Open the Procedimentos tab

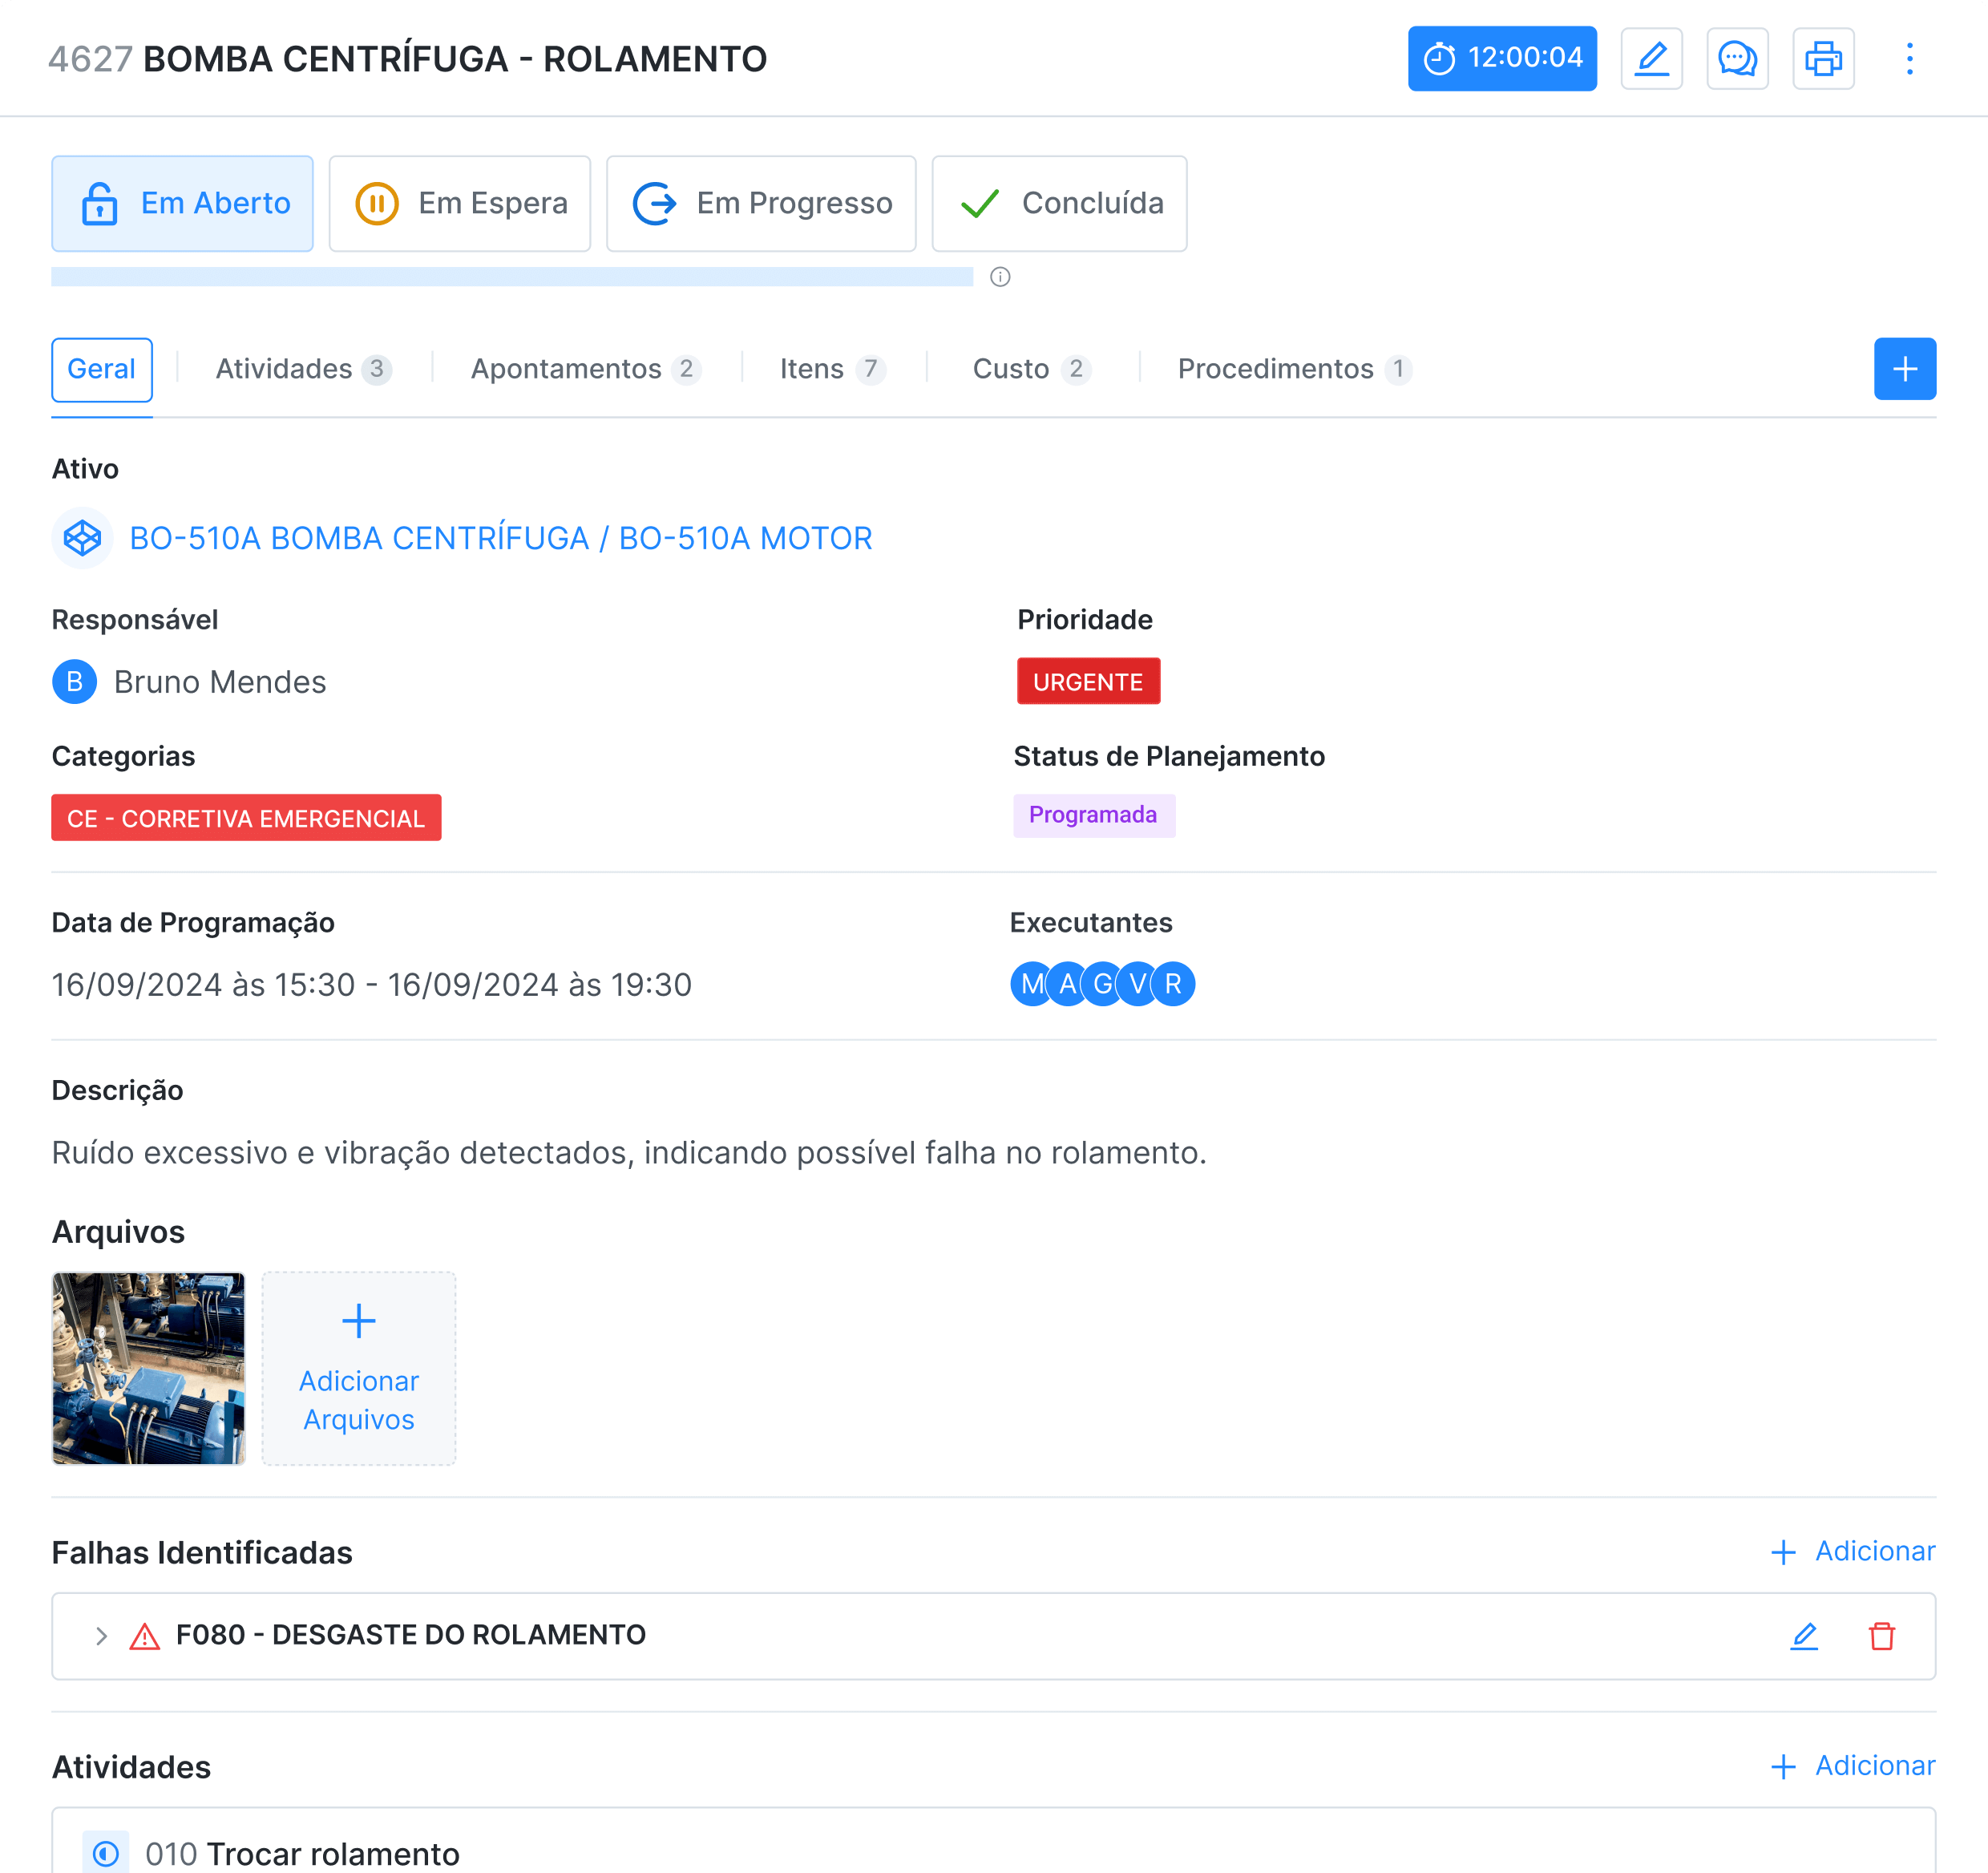click(x=1293, y=369)
